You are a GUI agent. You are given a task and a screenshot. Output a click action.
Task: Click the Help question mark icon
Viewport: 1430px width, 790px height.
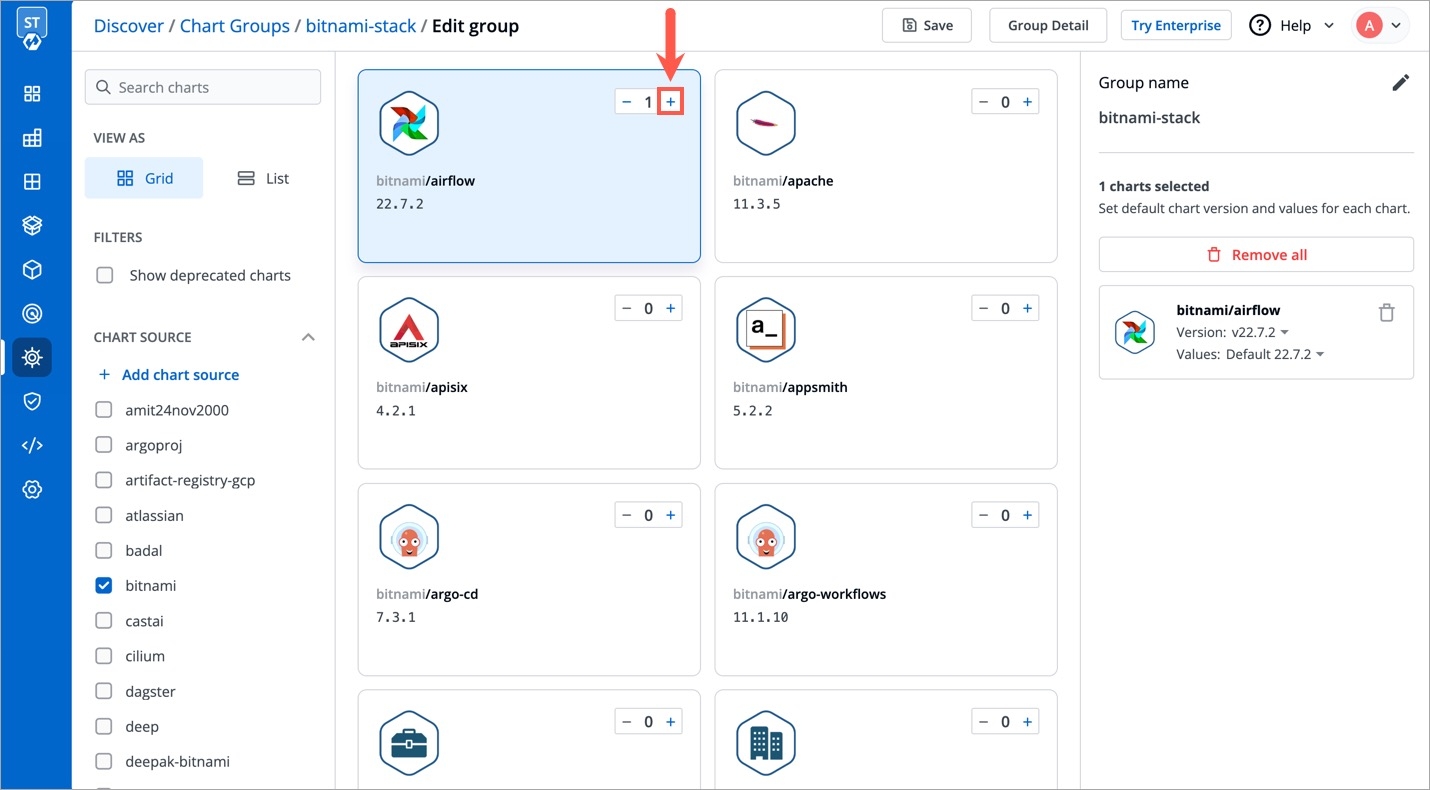1261,25
